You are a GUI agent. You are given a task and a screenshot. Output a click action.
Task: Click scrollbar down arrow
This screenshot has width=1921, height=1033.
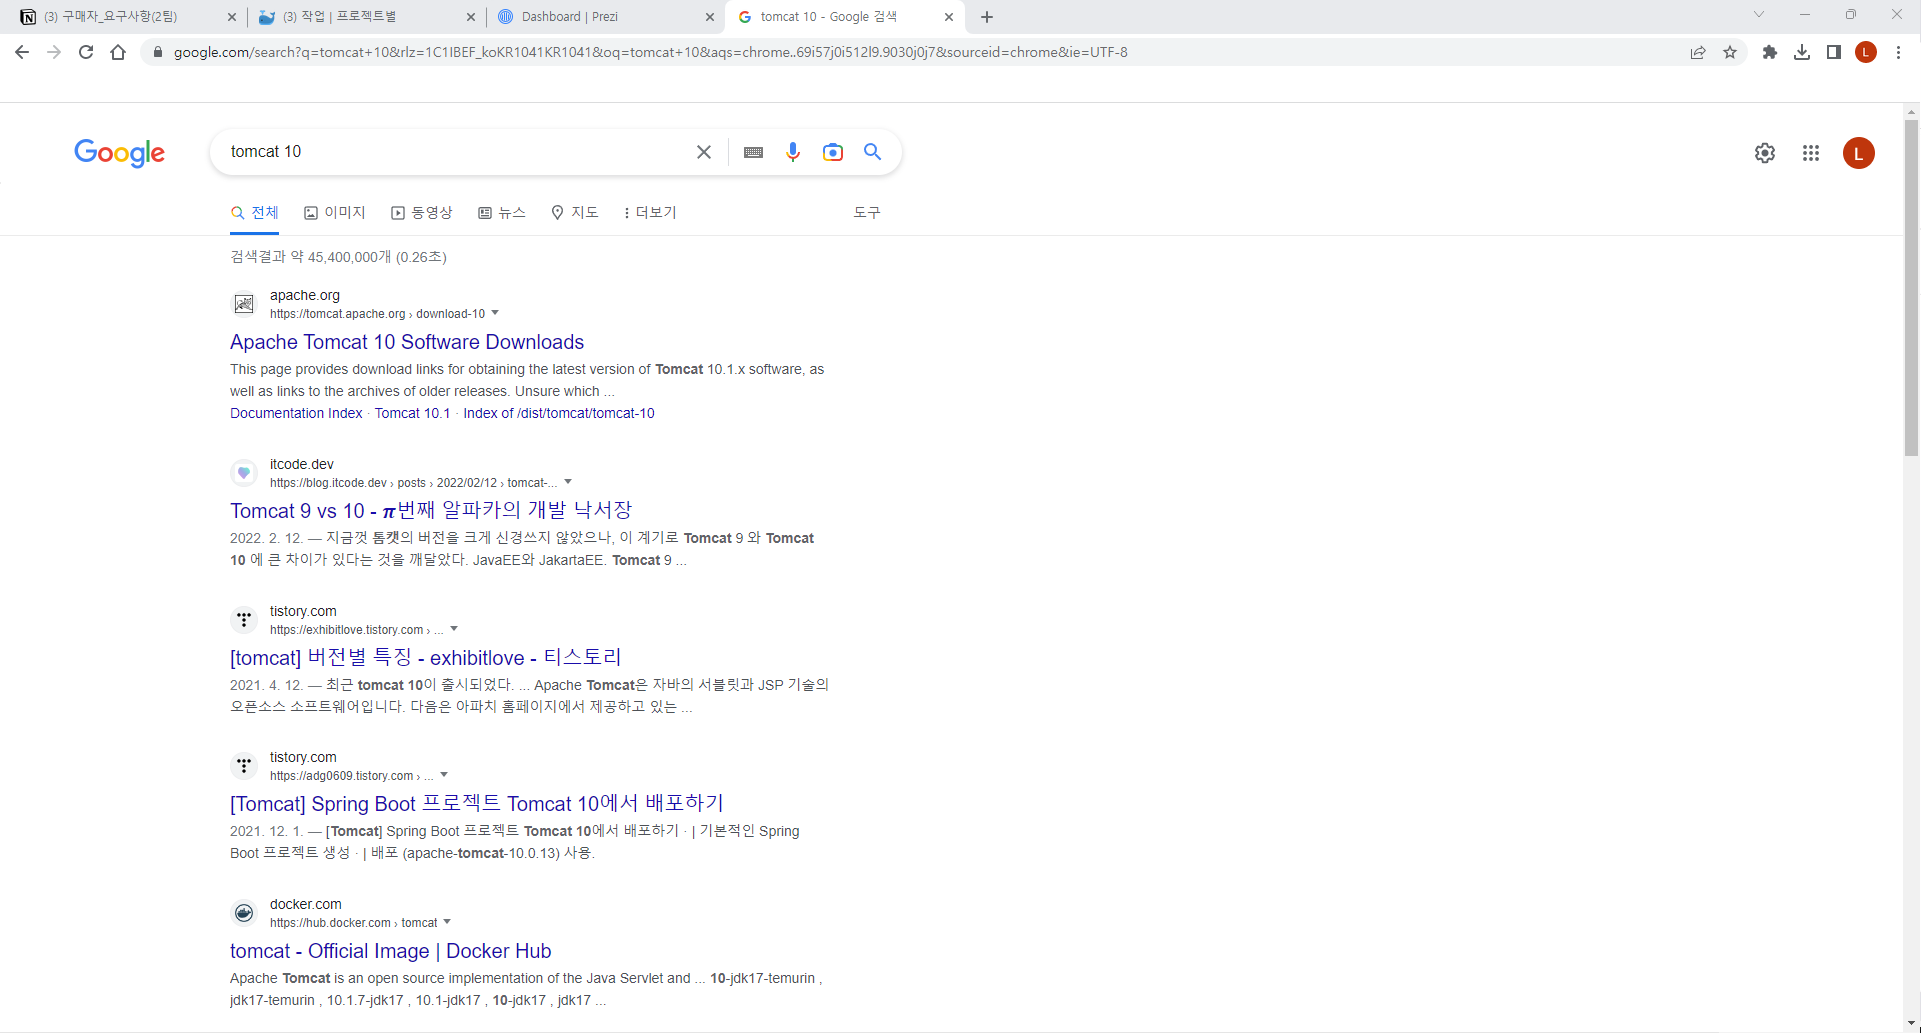1911,1024
